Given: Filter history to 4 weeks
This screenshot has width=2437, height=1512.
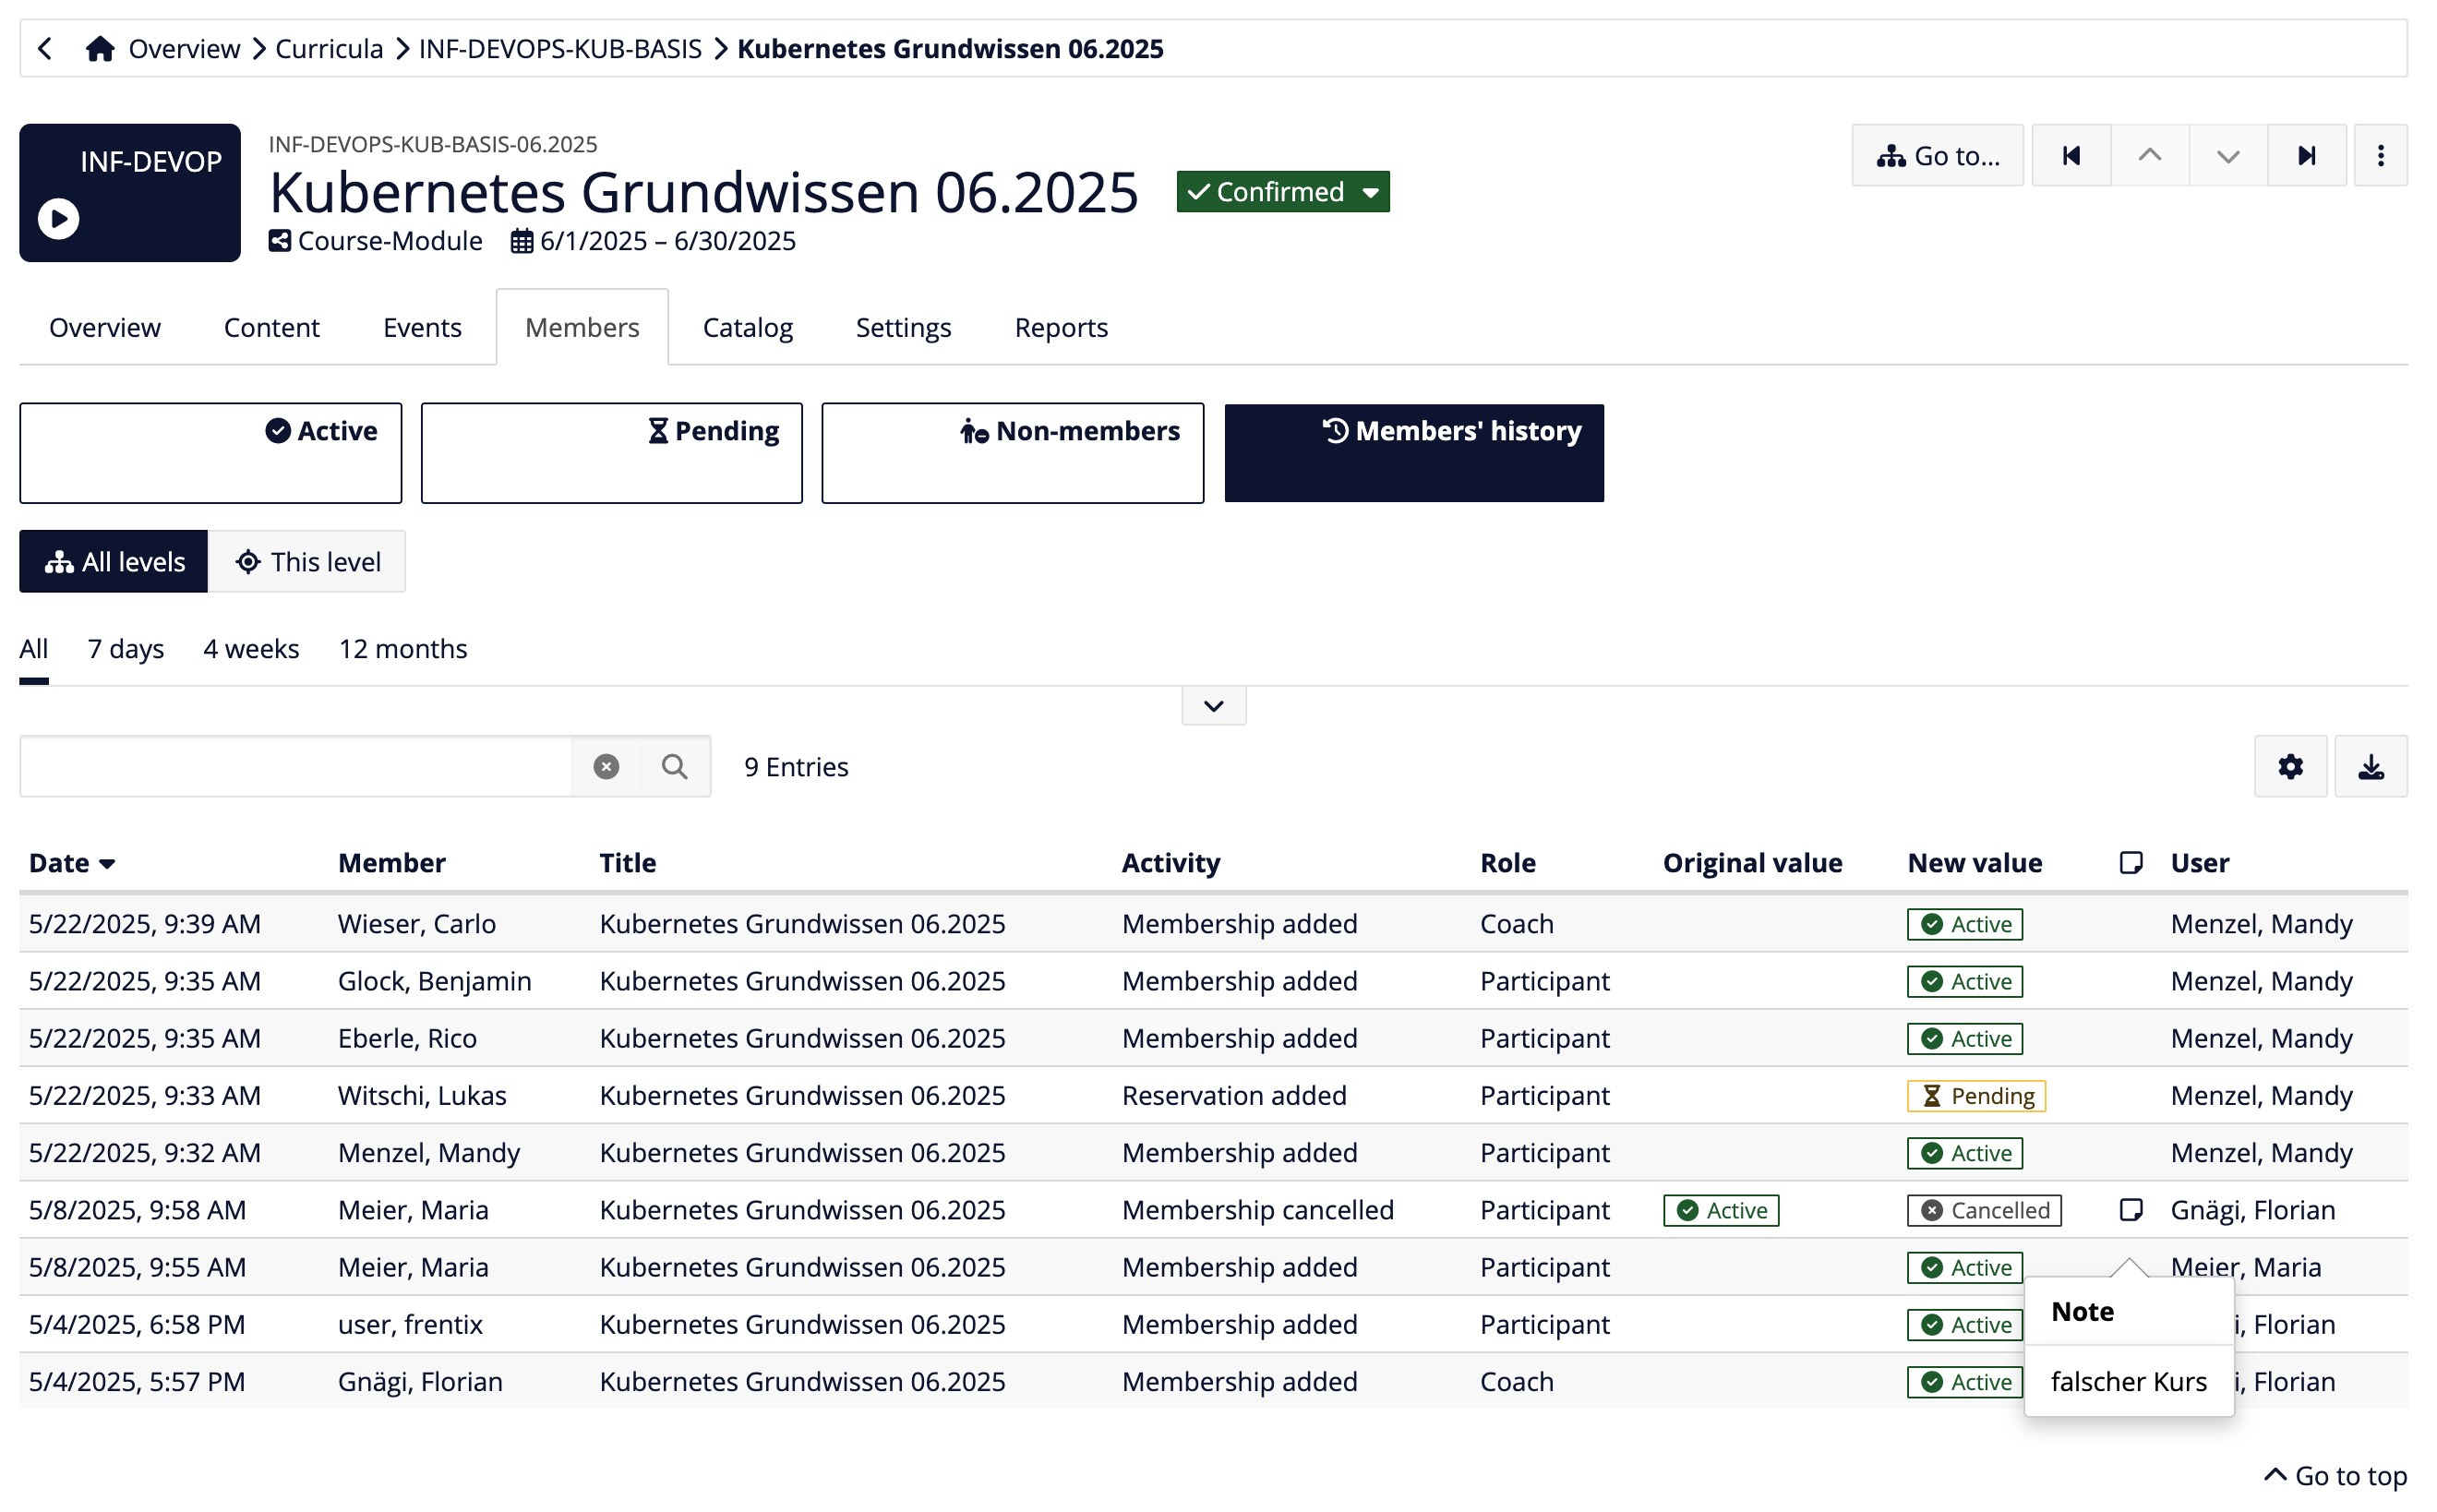Looking at the screenshot, I should tap(251, 648).
